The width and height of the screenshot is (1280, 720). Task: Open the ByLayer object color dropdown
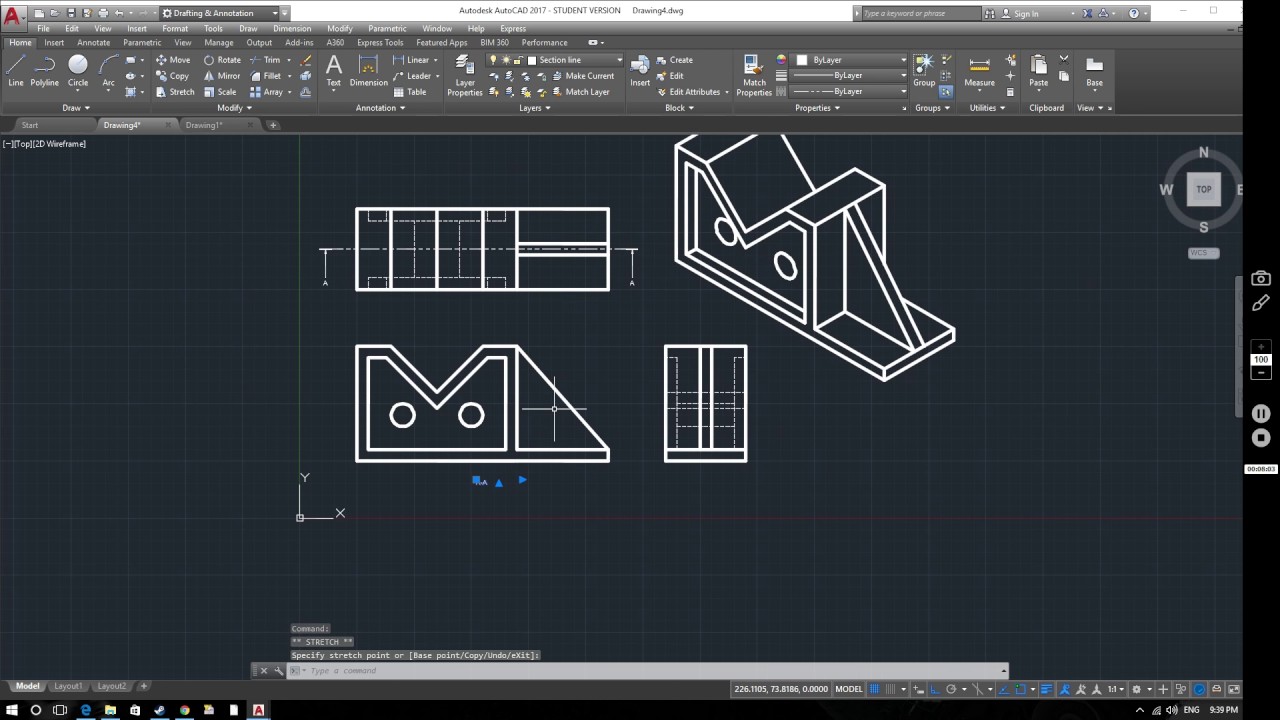tap(850, 60)
